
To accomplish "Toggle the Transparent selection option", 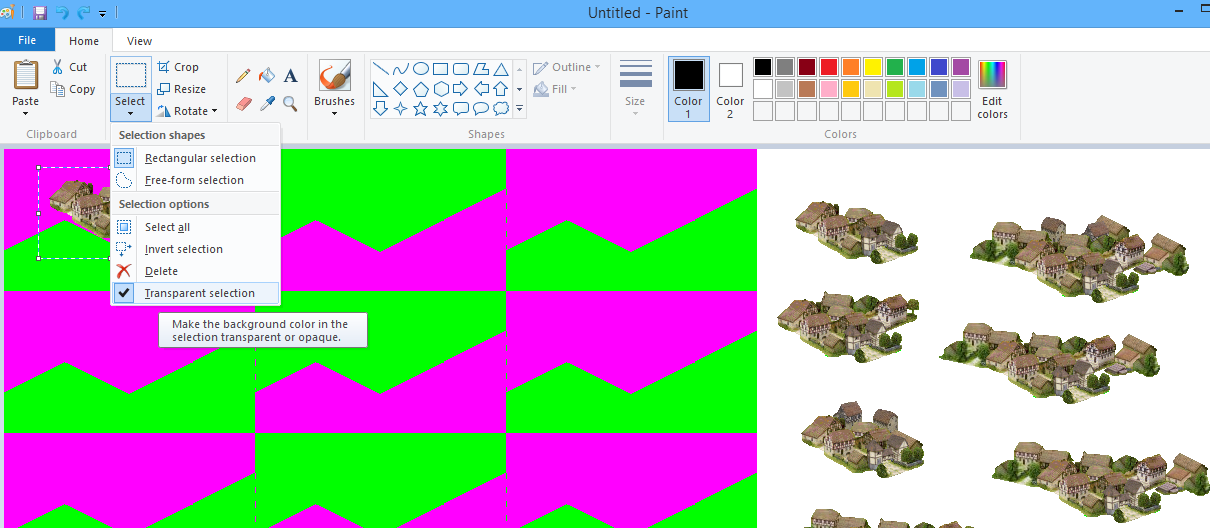I will [x=196, y=293].
